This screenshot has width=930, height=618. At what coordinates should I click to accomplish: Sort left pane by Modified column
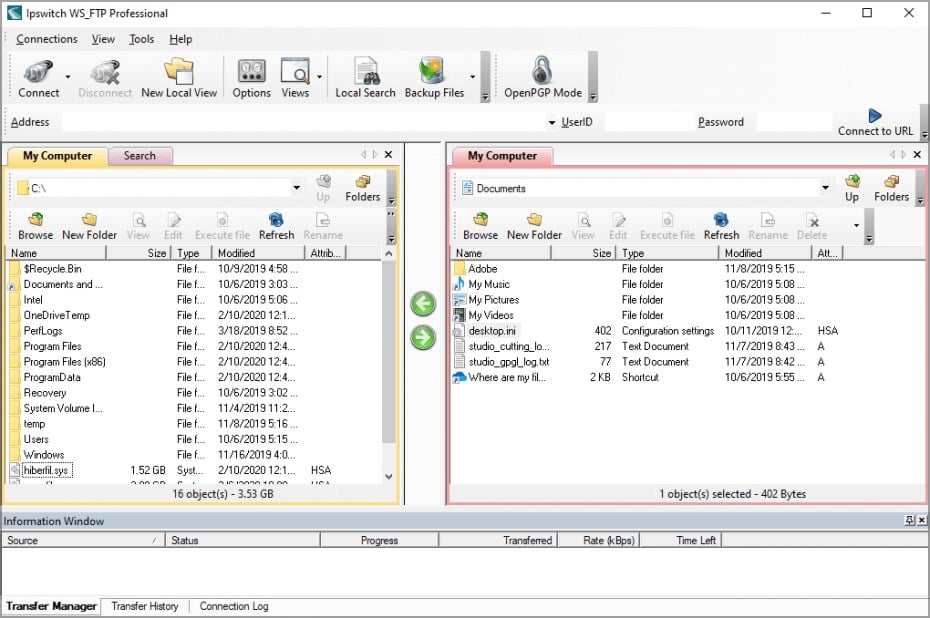[258, 253]
